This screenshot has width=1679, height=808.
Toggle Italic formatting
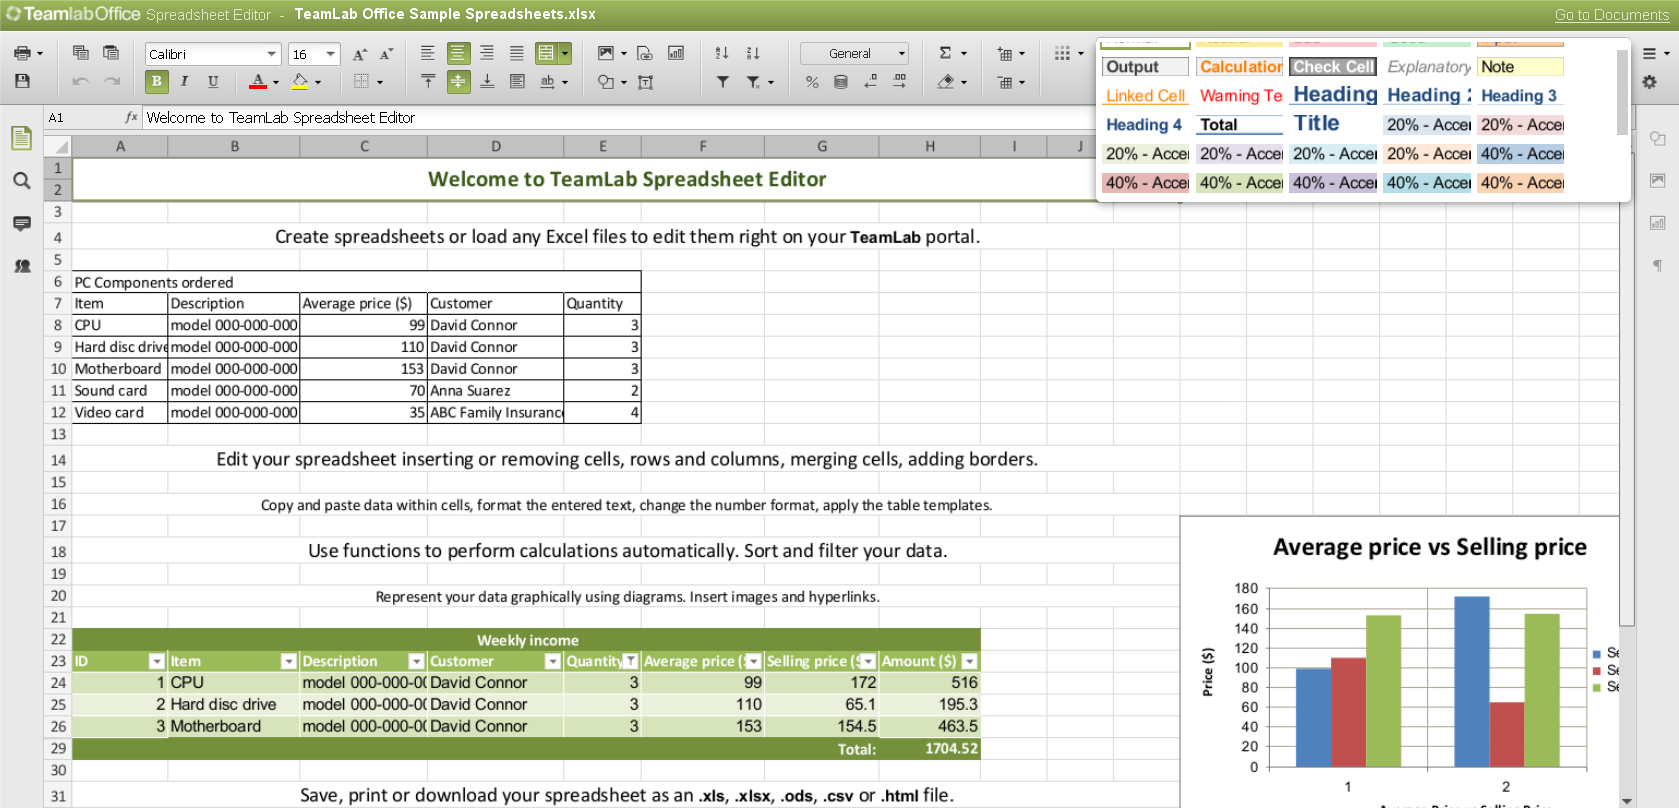184,82
